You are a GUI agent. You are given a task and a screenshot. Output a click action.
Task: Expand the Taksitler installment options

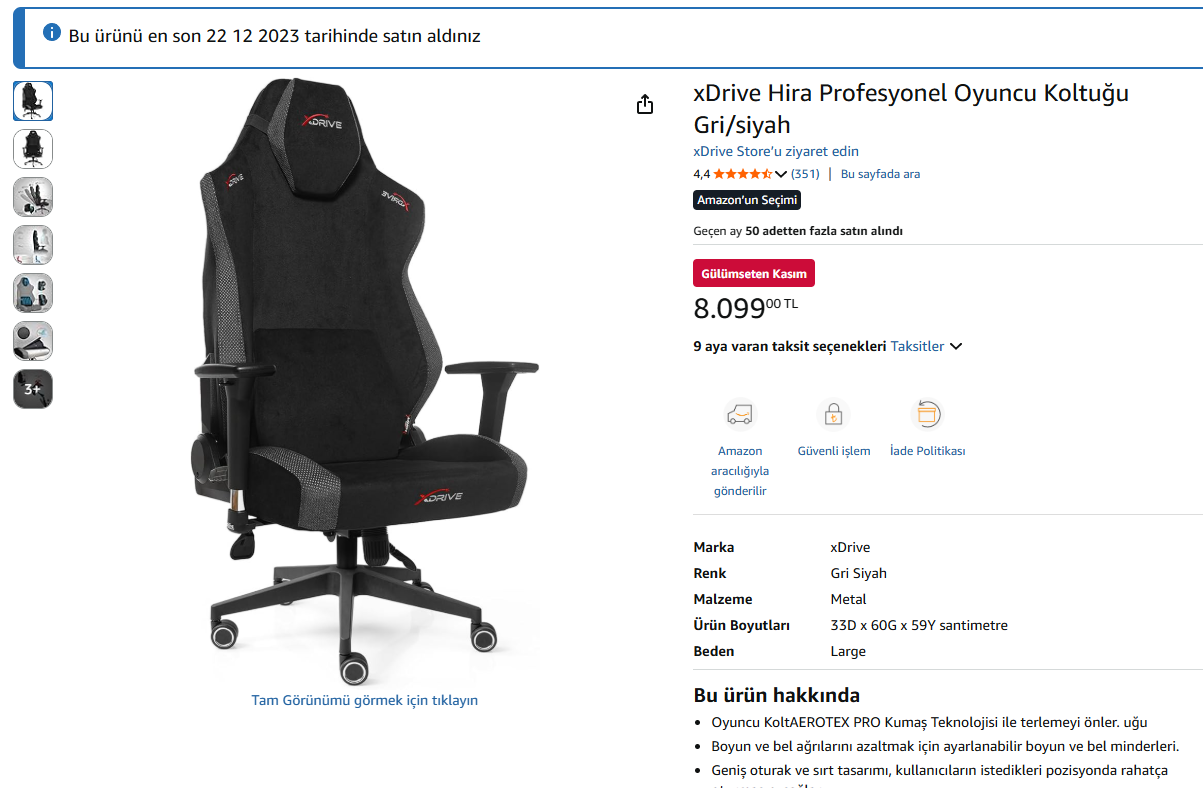(x=926, y=346)
